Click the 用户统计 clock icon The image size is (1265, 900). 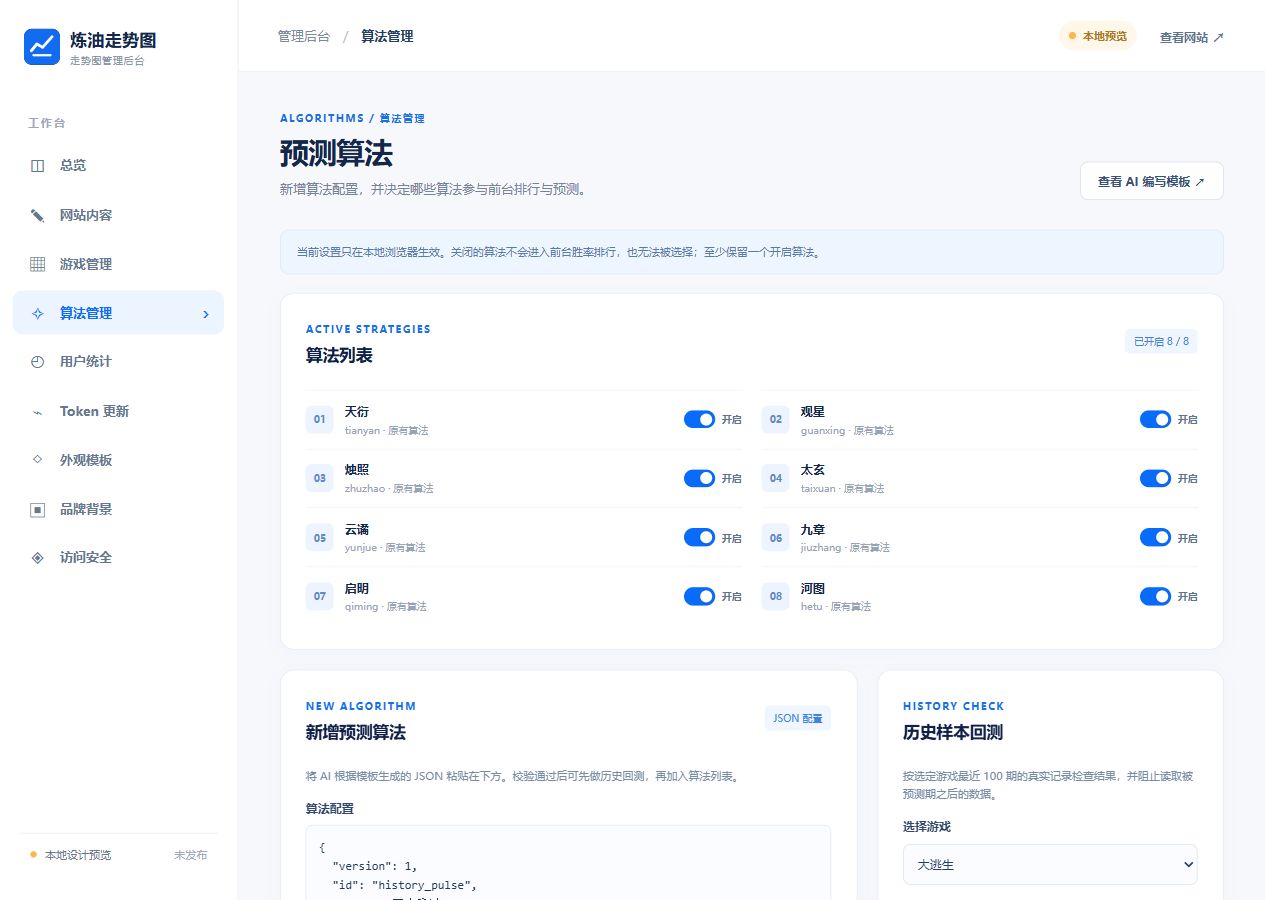(x=38, y=362)
